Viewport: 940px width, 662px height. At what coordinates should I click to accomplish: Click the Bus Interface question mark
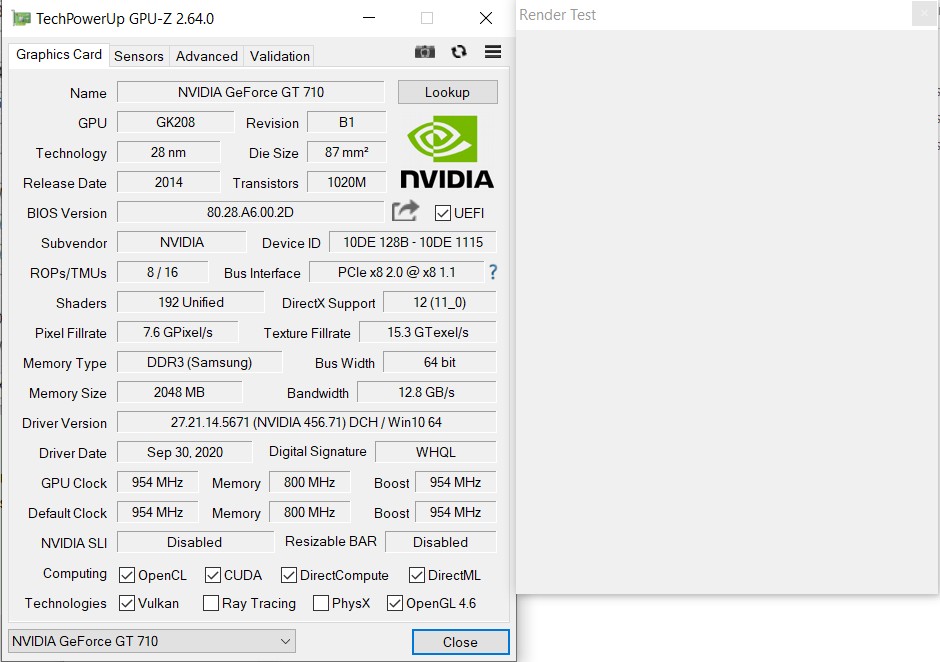492,272
